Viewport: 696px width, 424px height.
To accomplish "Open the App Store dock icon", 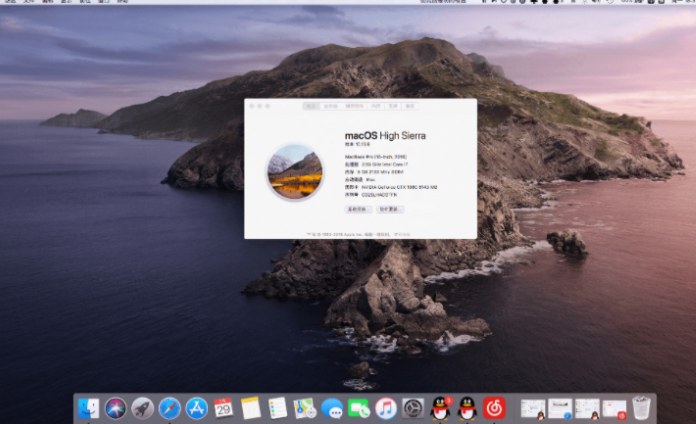I will point(197,408).
